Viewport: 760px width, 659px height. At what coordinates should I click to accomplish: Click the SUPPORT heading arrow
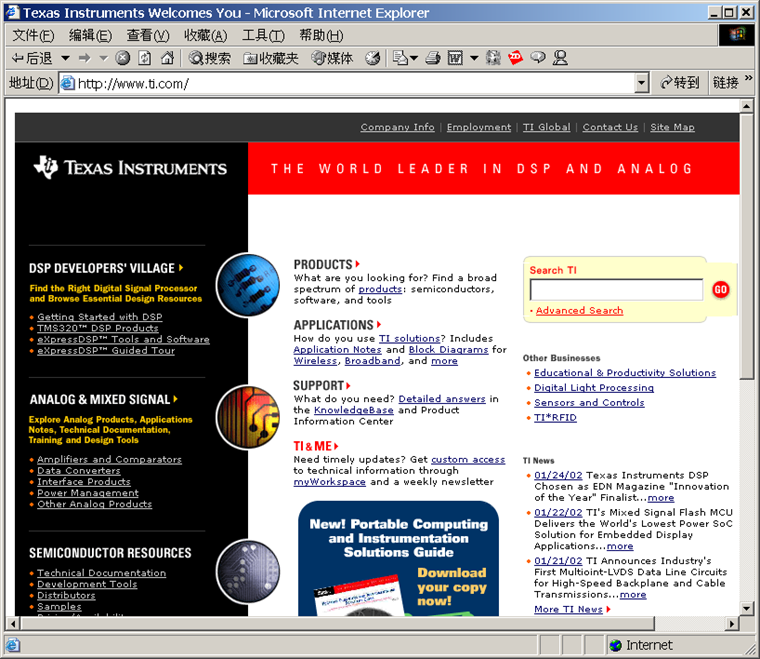348,386
